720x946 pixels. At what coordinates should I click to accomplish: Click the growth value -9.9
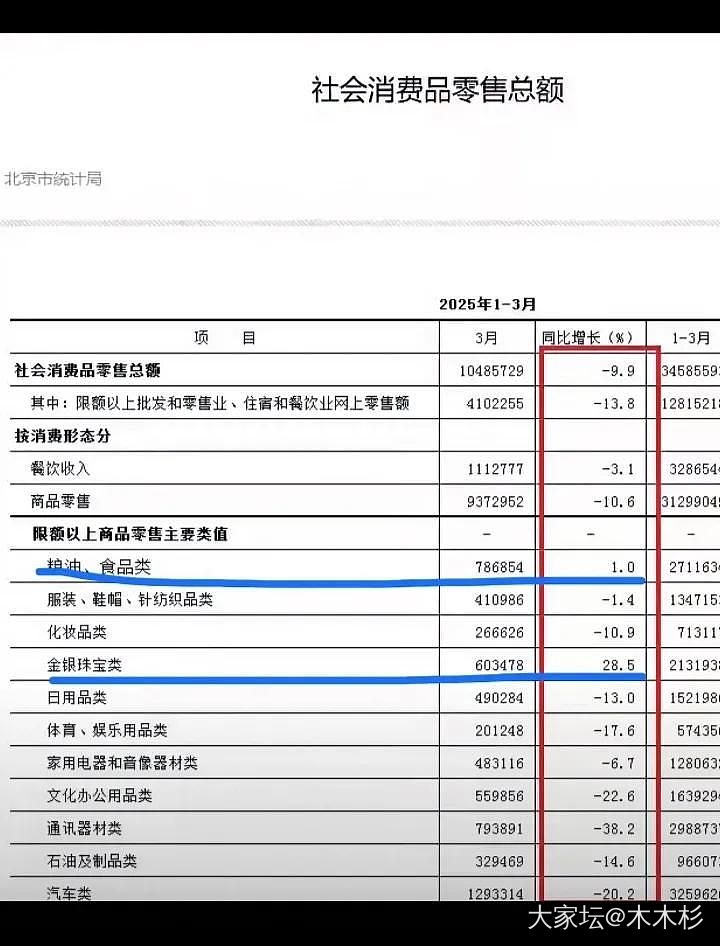[x=618, y=371]
